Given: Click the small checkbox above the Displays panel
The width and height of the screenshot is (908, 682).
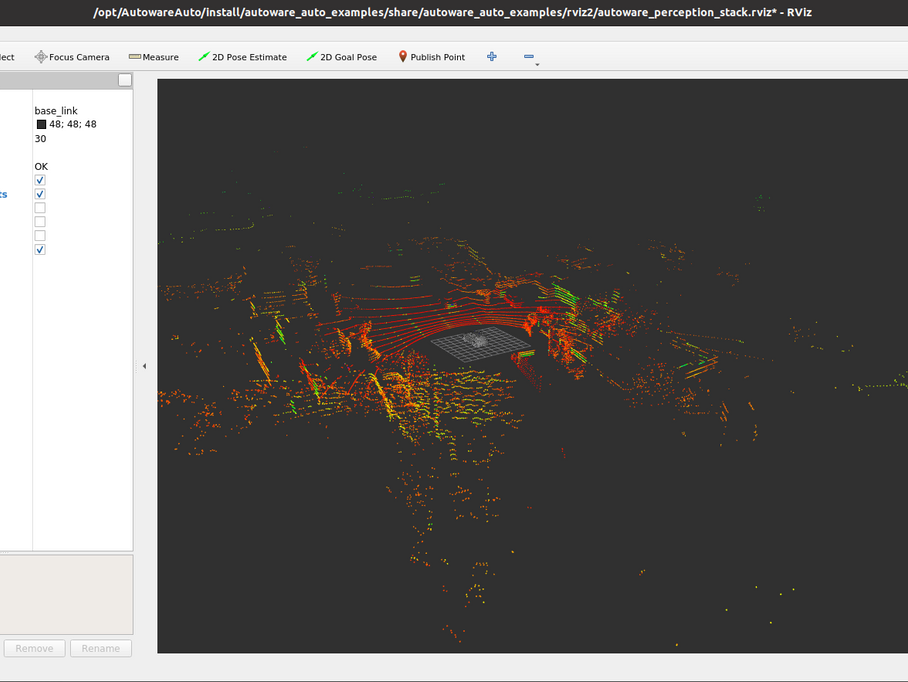Looking at the screenshot, I should [124, 79].
